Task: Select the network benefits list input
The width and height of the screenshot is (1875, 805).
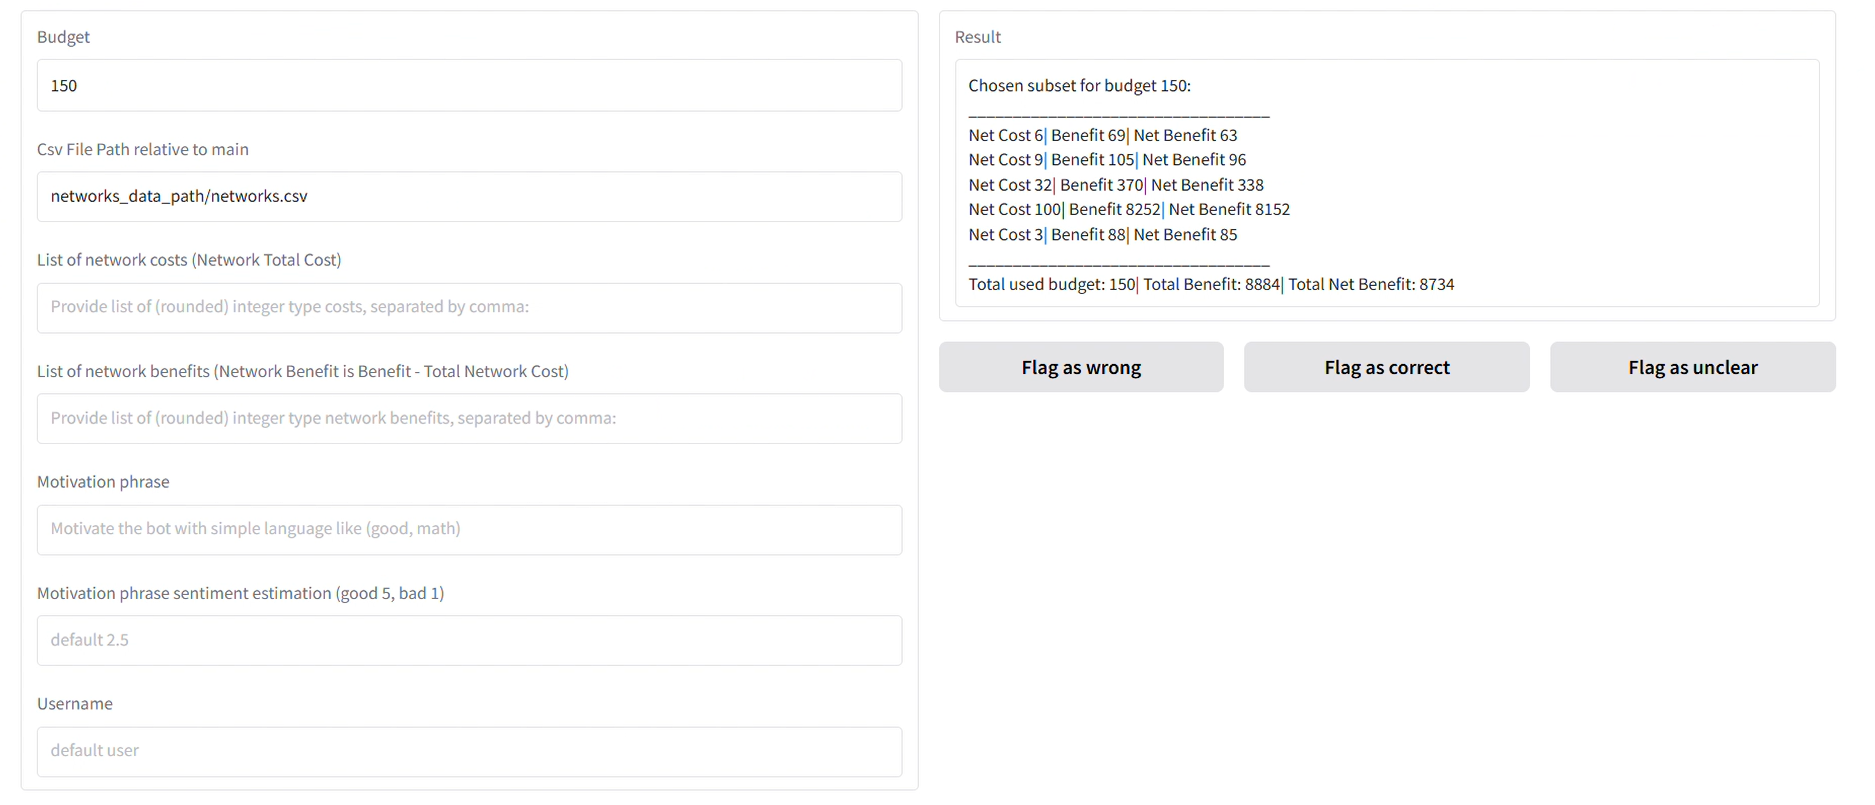Action: click(x=468, y=419)
